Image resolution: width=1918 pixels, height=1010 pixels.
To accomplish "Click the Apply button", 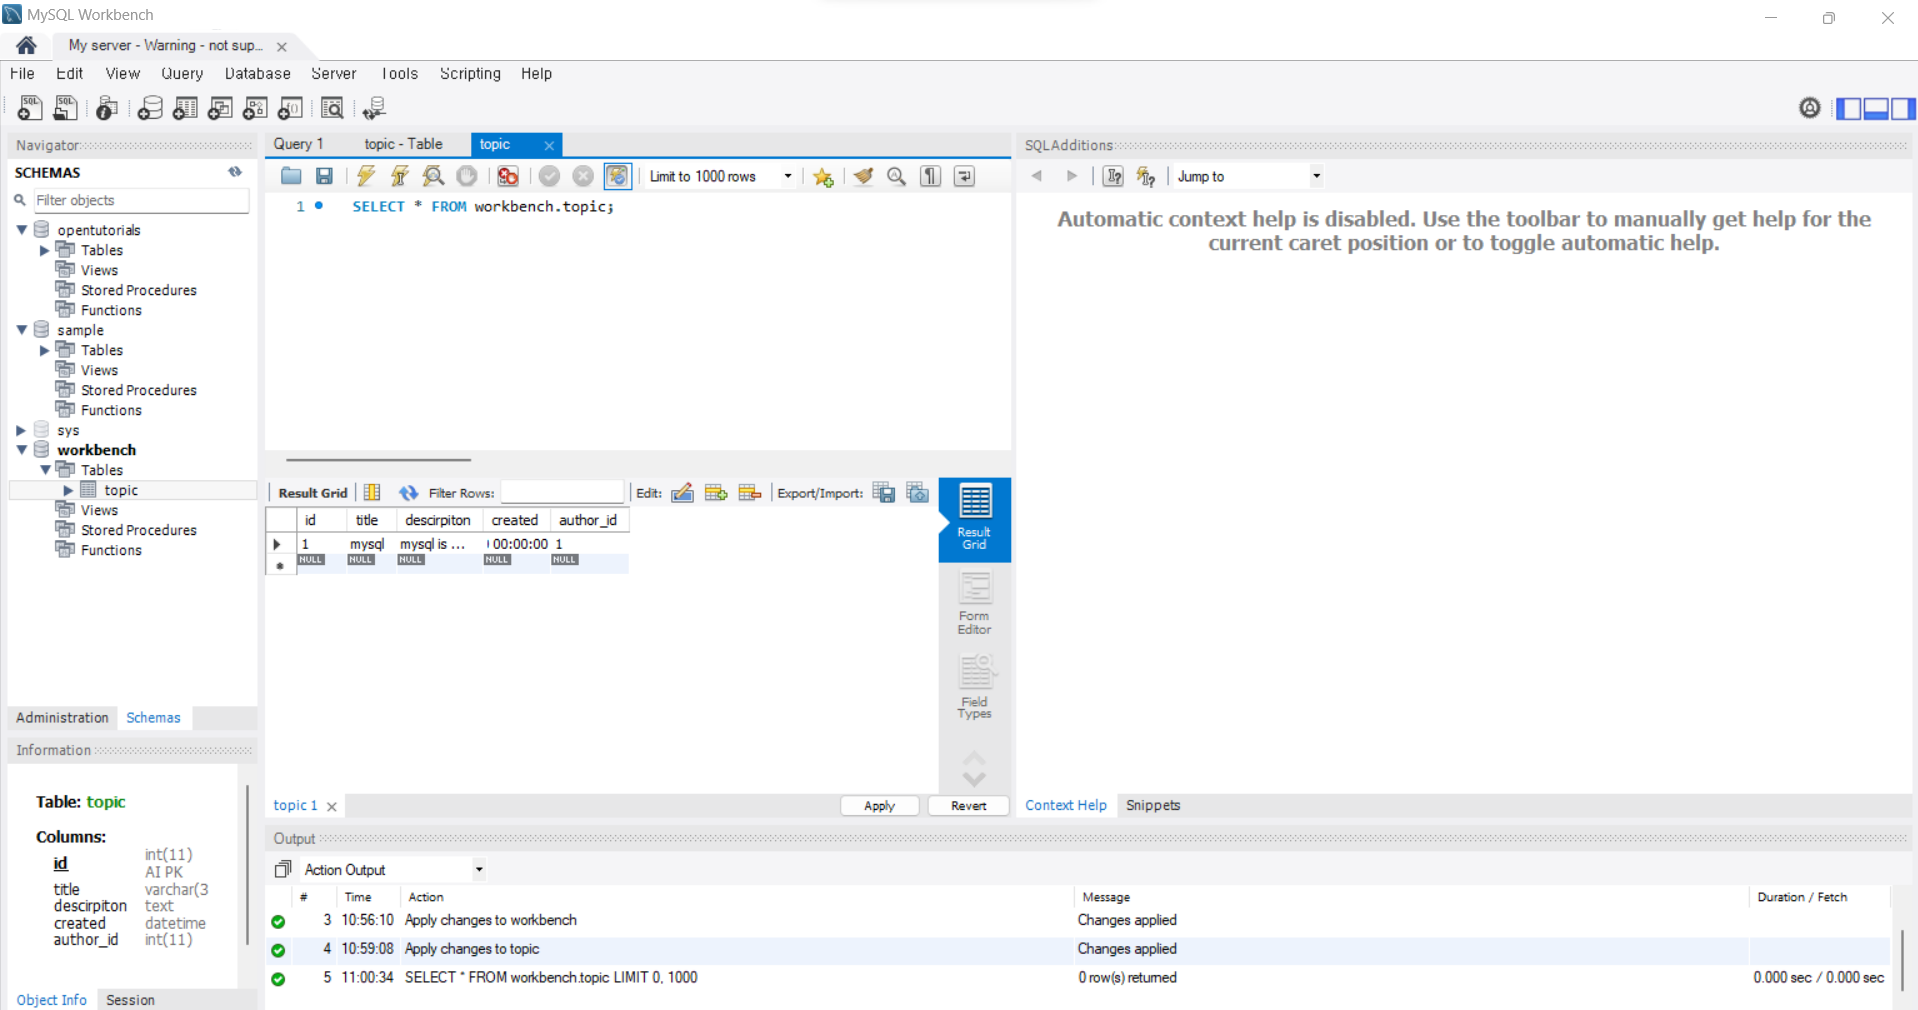I will [879, 806].
